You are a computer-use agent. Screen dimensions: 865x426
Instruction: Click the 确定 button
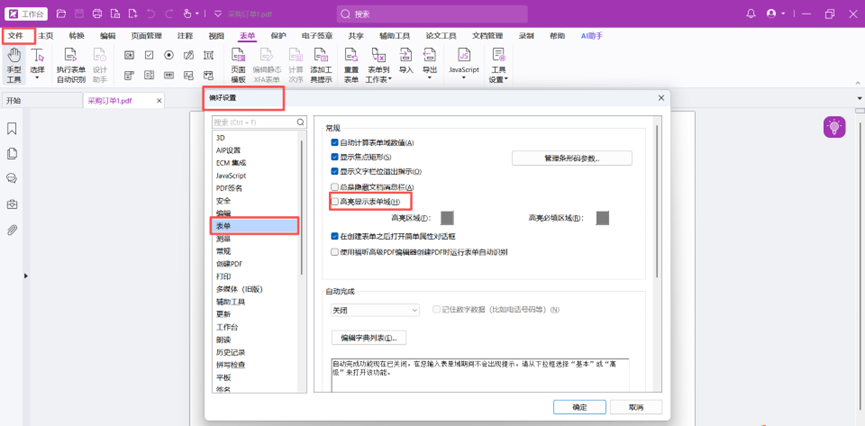click(579, 407)
